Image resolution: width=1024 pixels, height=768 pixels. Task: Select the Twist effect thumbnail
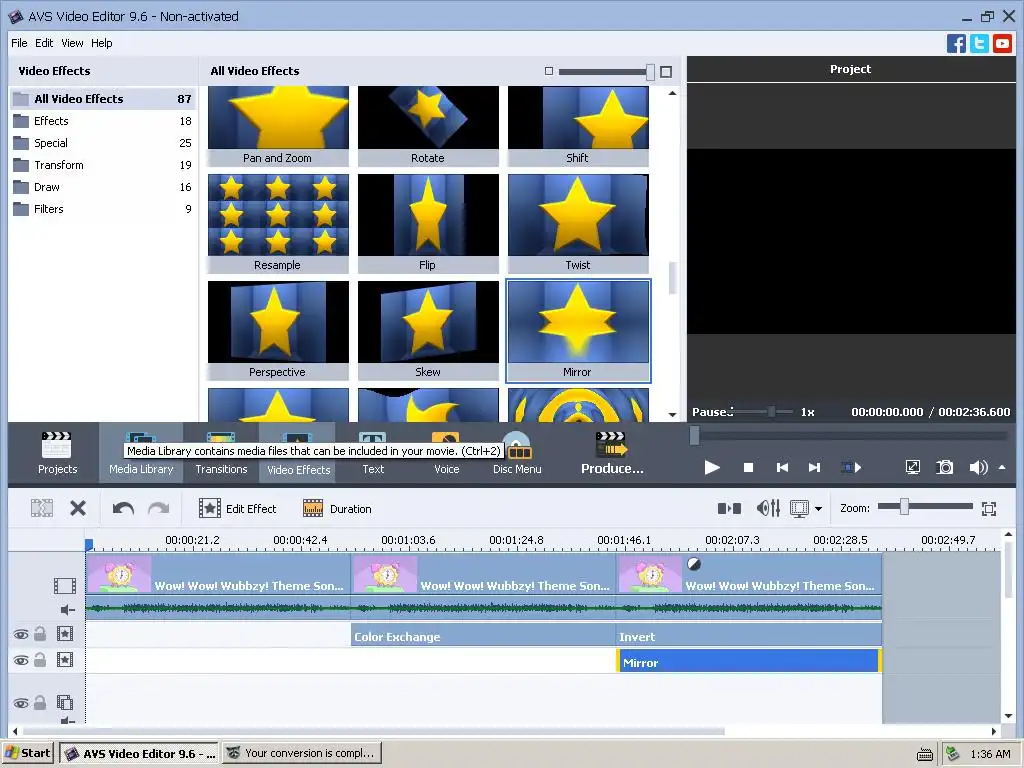click(x=578, y=223)
